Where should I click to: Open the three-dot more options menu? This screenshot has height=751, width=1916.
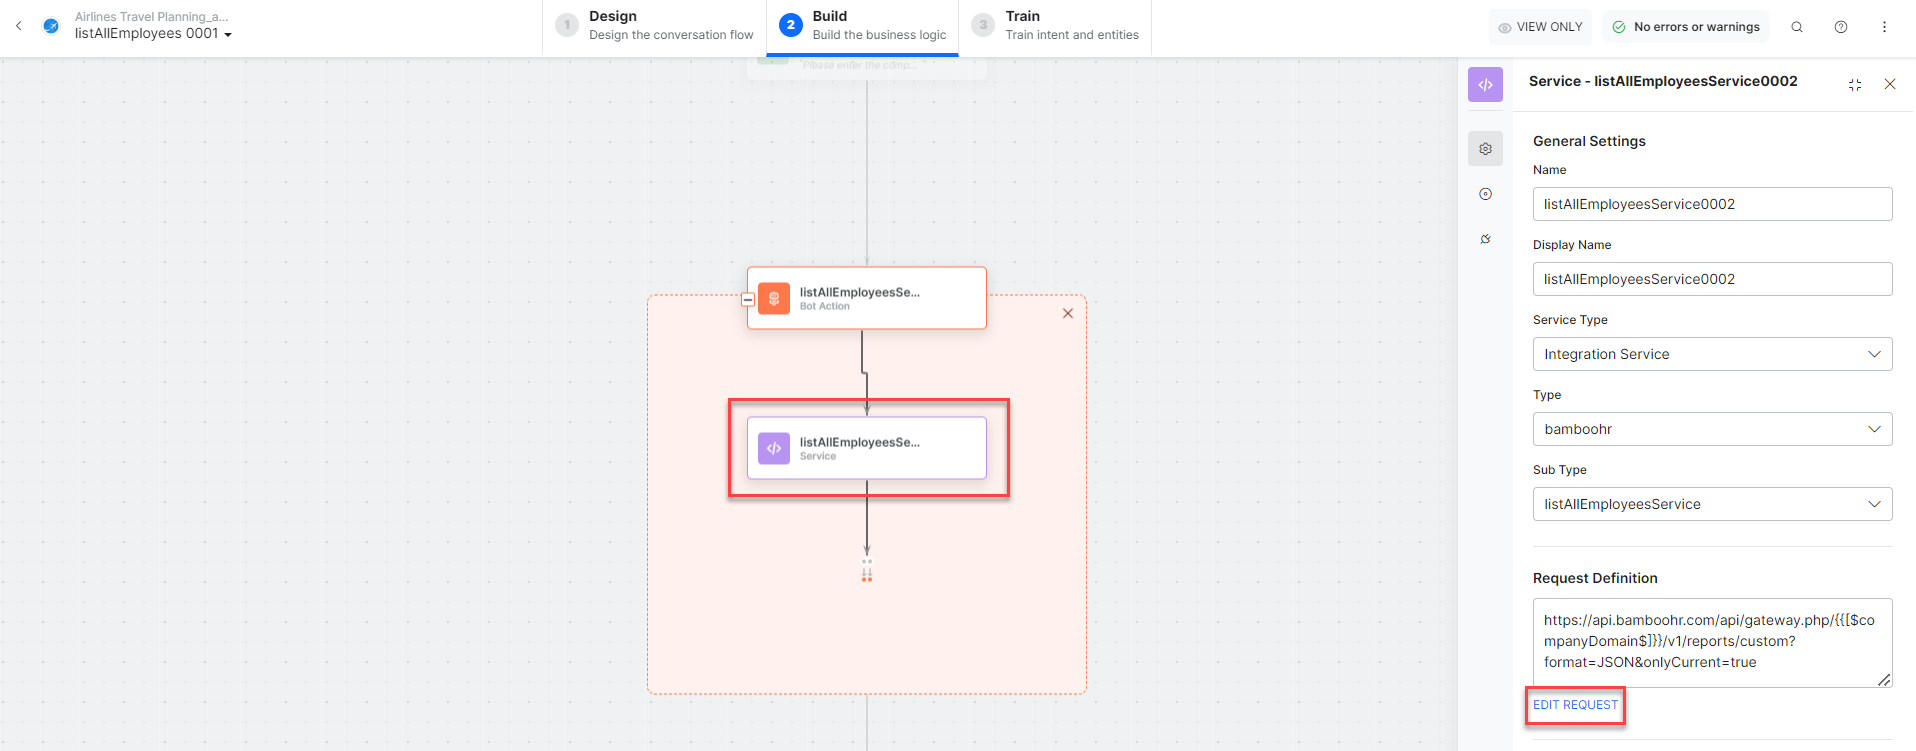pyautogui.click(x=1884, y=27)
